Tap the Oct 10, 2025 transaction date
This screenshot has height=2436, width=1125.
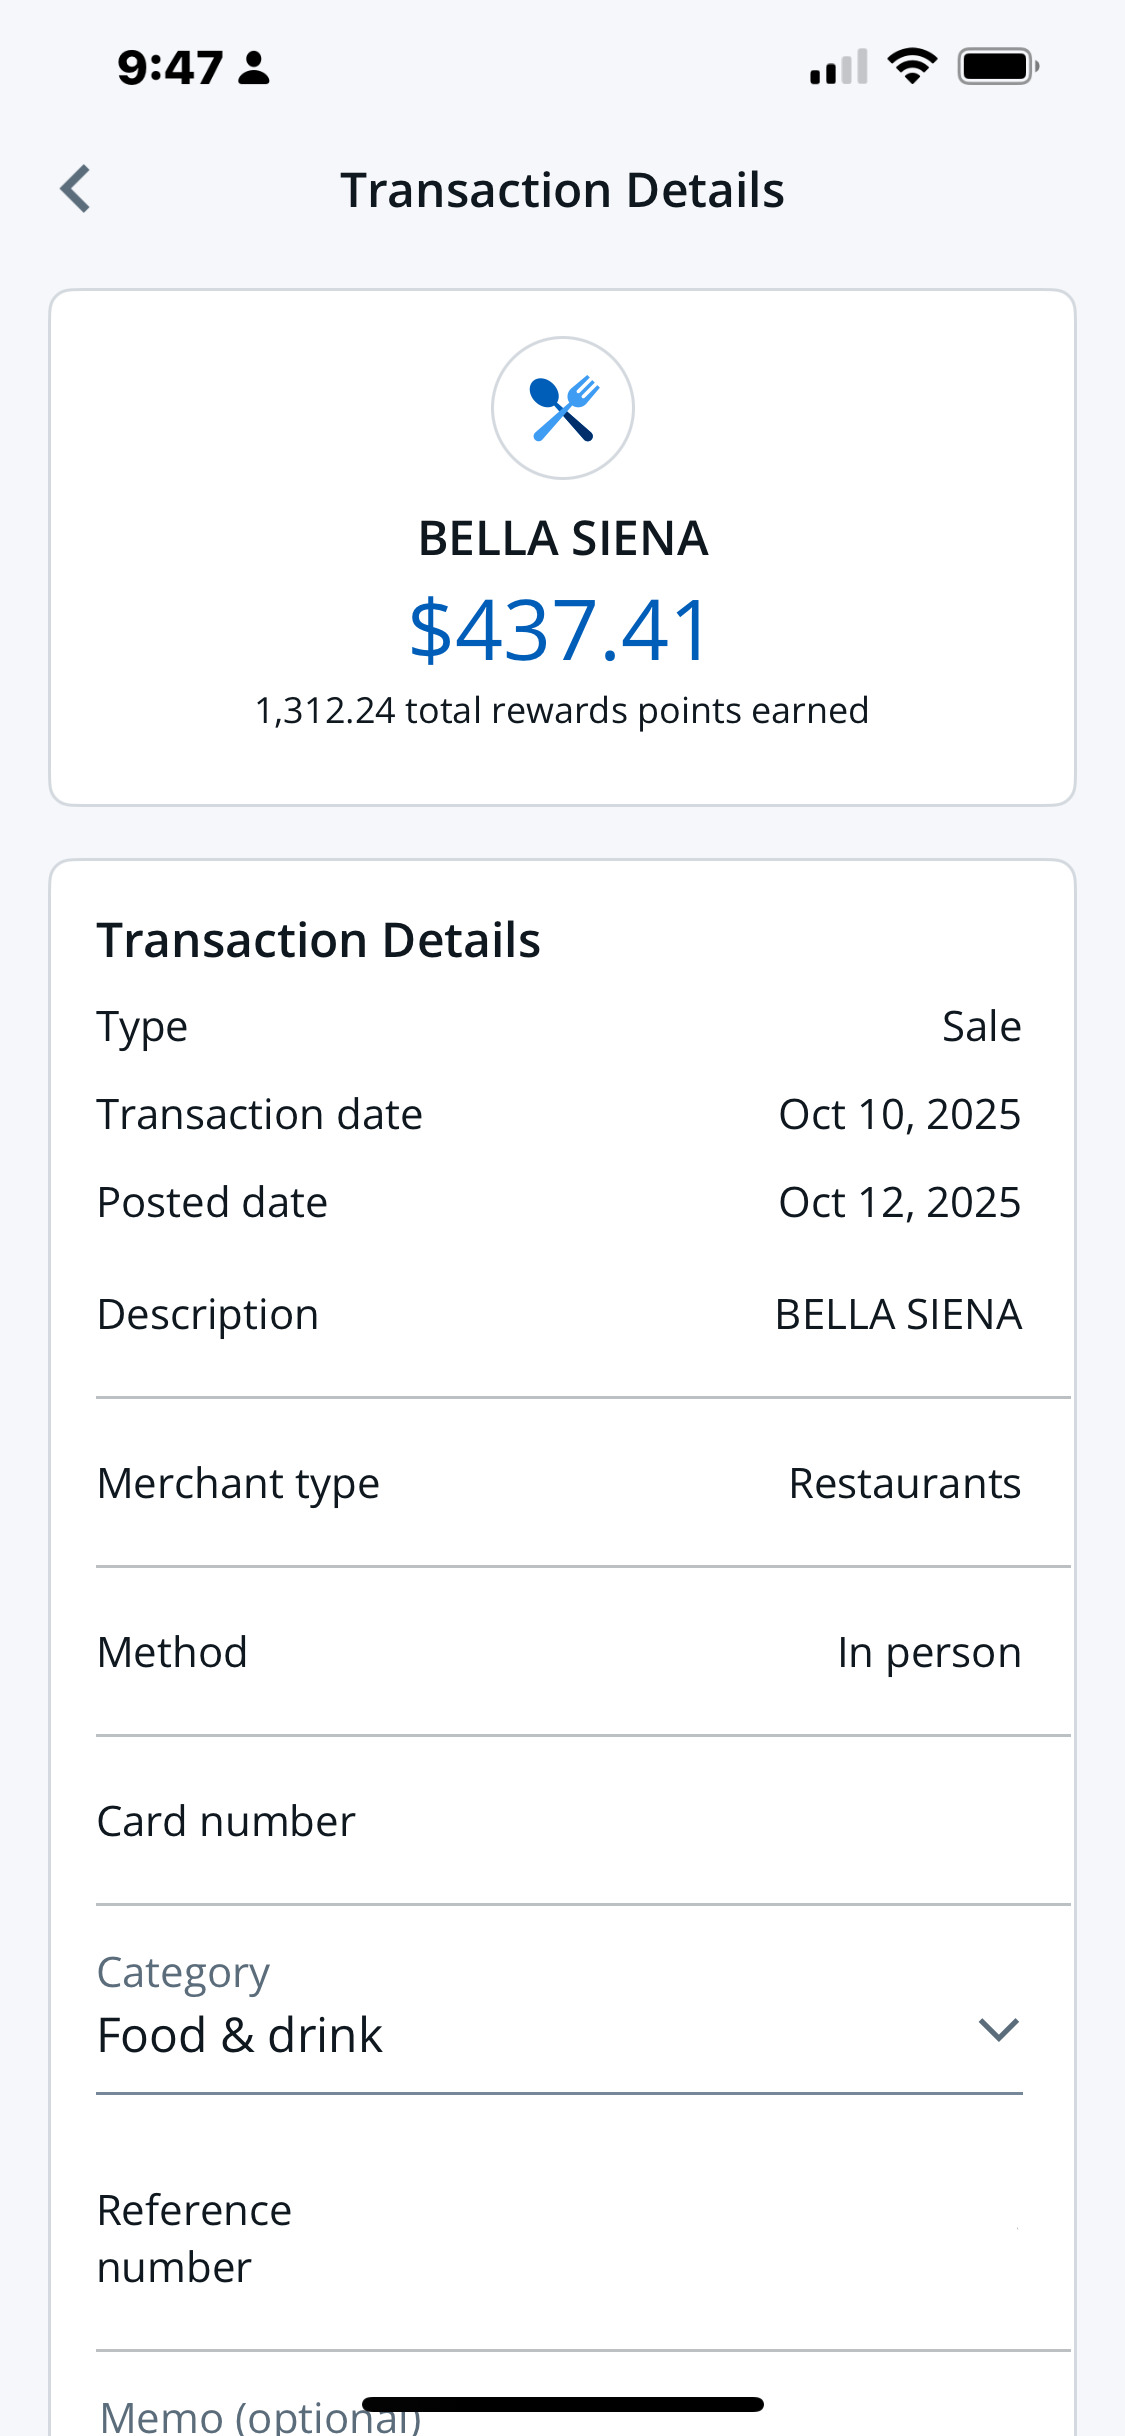coord(899,1114)
